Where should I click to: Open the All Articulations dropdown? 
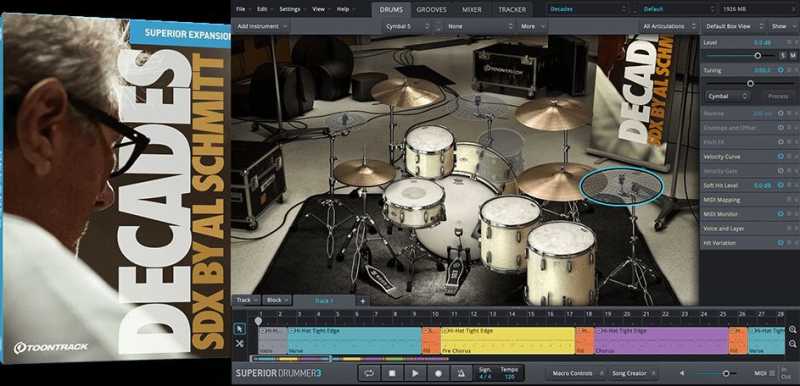click(669, 26)
